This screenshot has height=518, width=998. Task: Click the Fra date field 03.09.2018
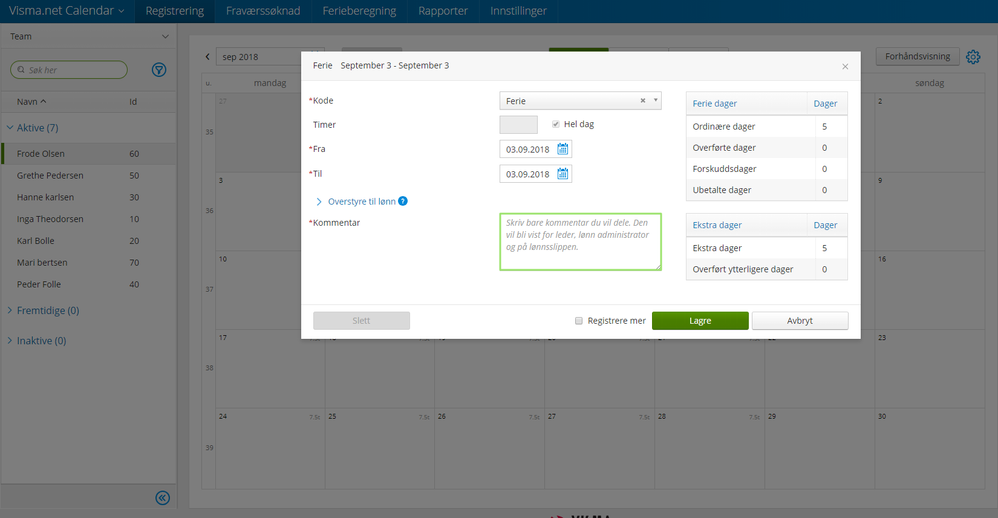pyautogui.click(x=528, y=149)
